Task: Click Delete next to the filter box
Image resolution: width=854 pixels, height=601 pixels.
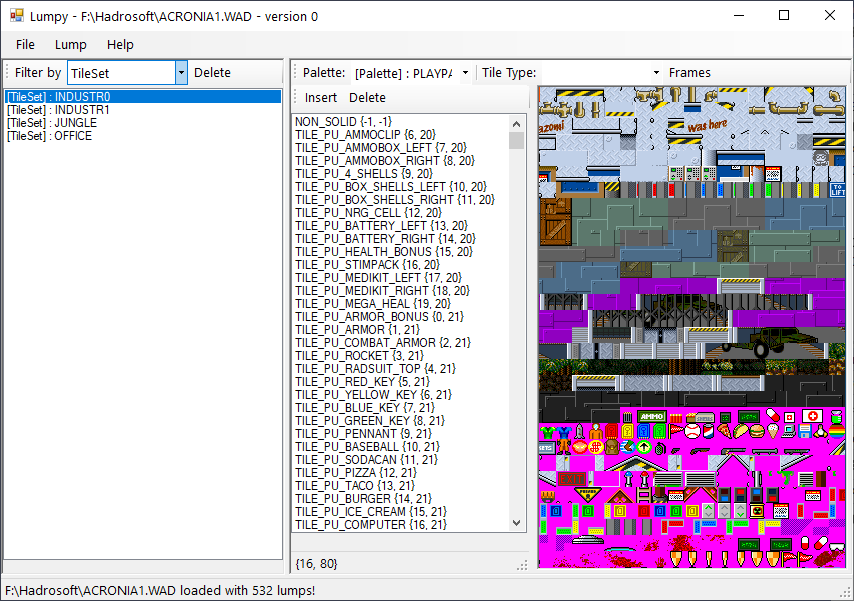Action: (212, 72)
